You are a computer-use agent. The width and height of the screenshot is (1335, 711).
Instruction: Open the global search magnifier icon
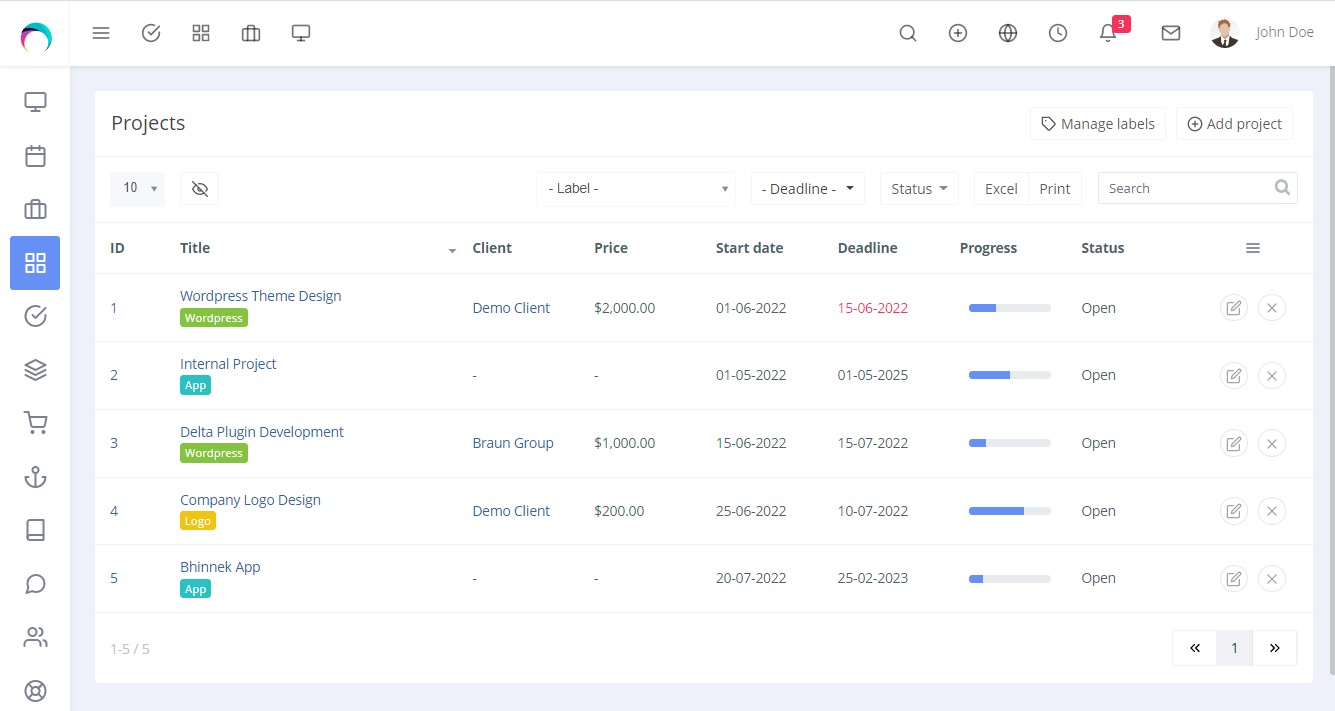(908, 33)
